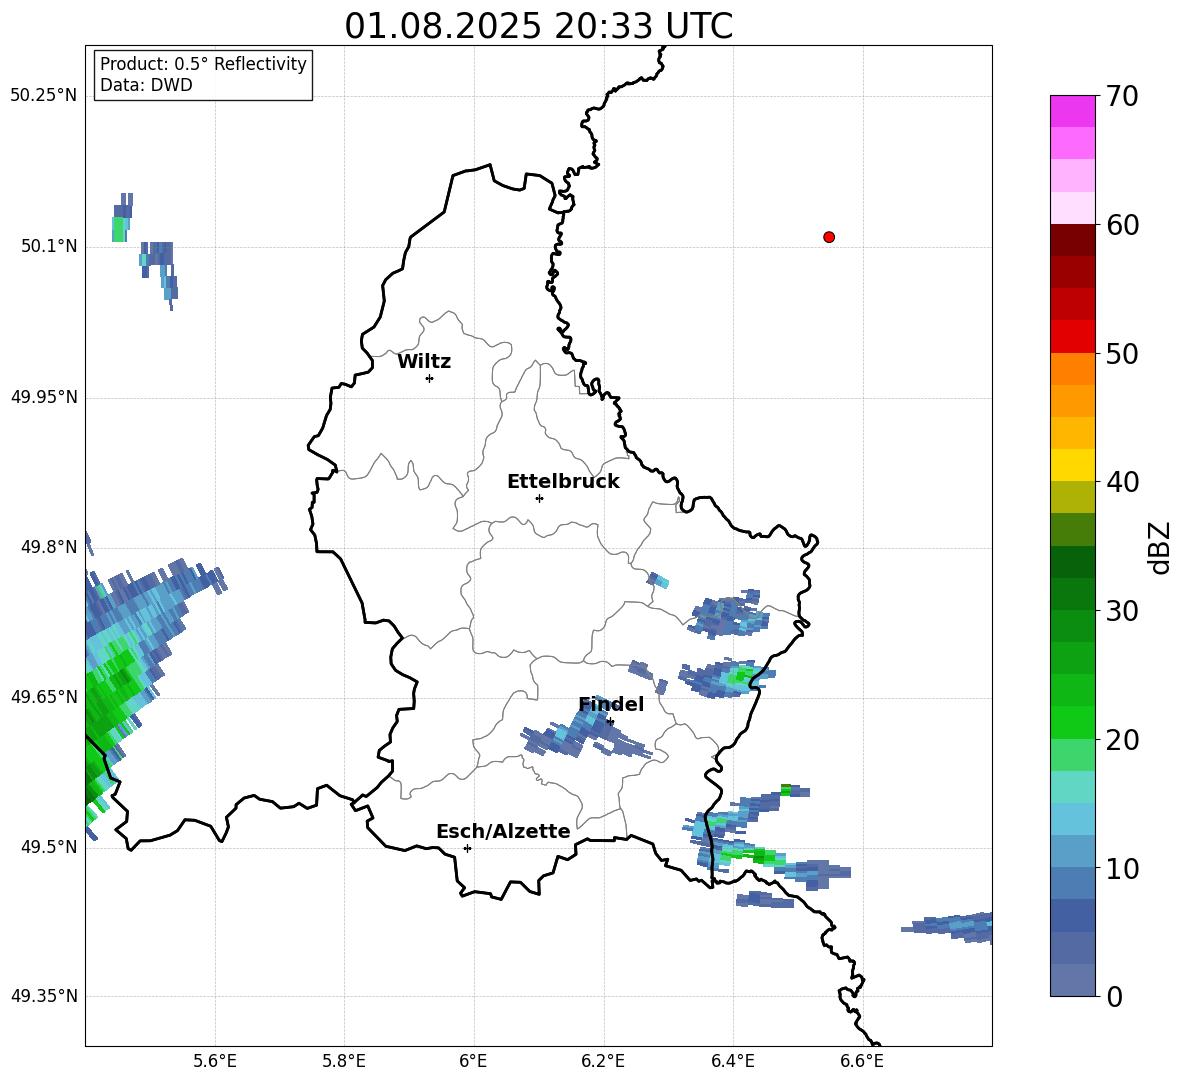
Task: Click the Esch/Alzette cross marker
Action: (467, 848)
